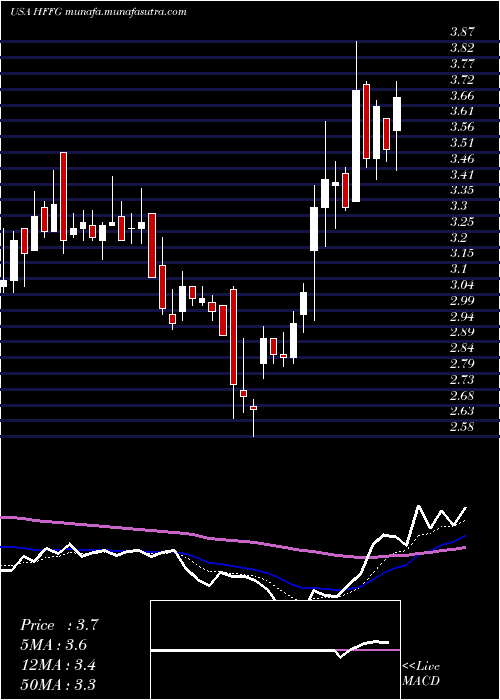Click the 2.68 price axis label

462,395
